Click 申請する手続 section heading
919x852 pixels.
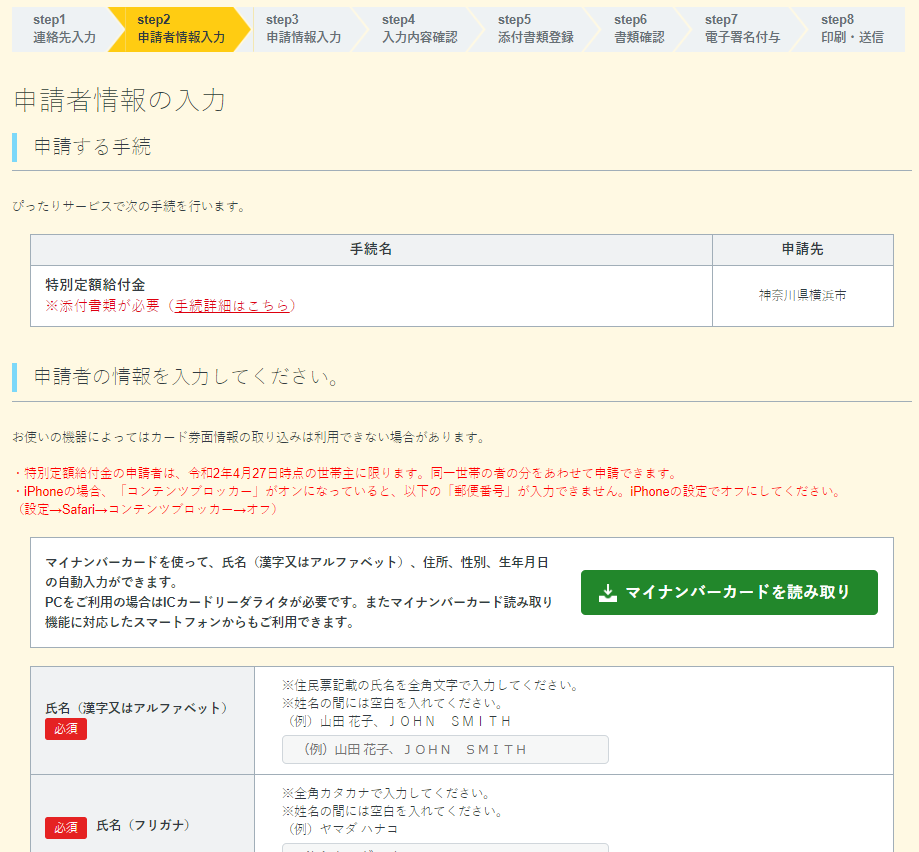[x=93, y=146]
